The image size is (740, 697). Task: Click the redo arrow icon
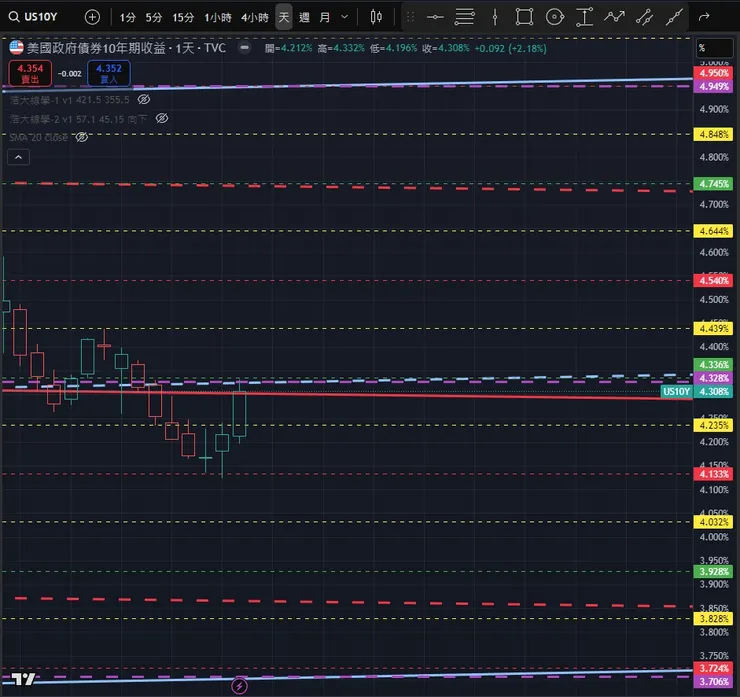point(704,17)
